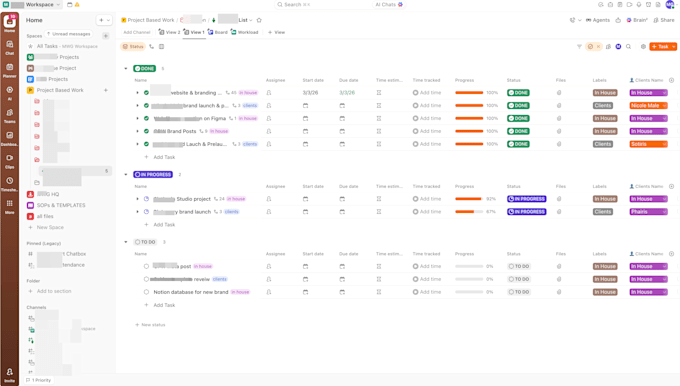Switch to Board tab
The width and height of the screenshot is (680, 386).
pyautogui.click(x=218, y=32)
